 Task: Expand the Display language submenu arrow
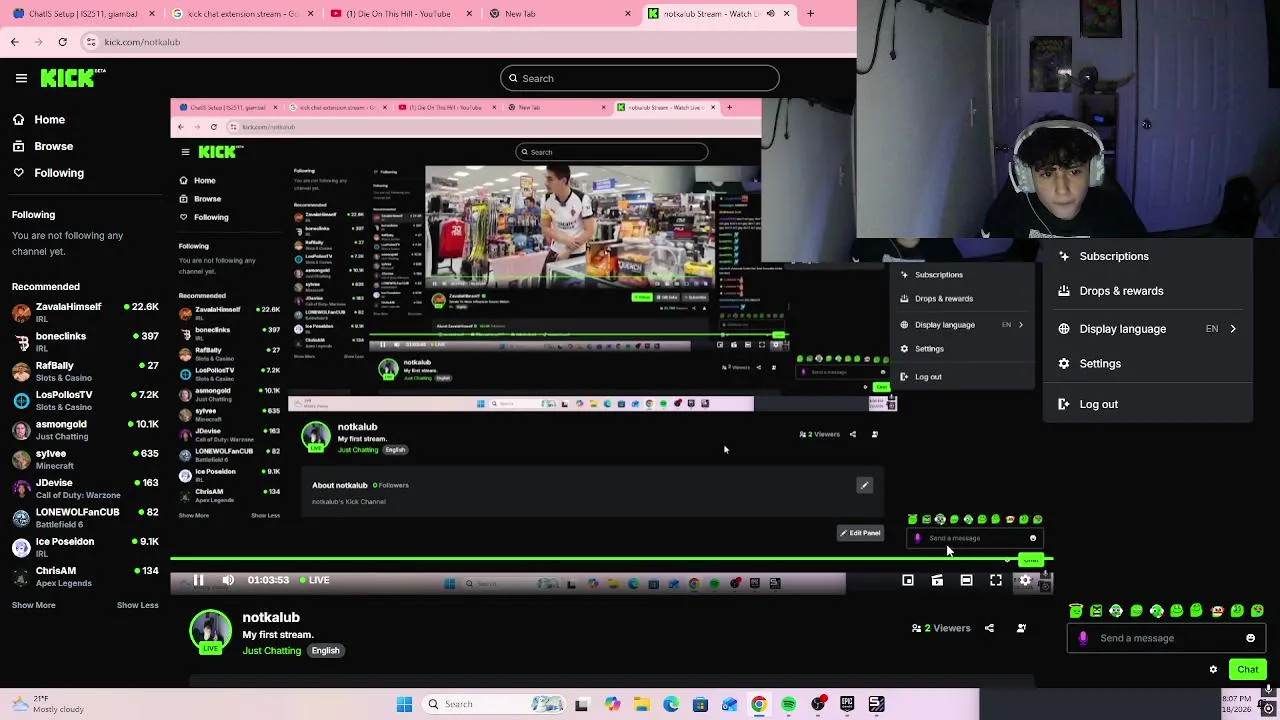pos(1232,329)
